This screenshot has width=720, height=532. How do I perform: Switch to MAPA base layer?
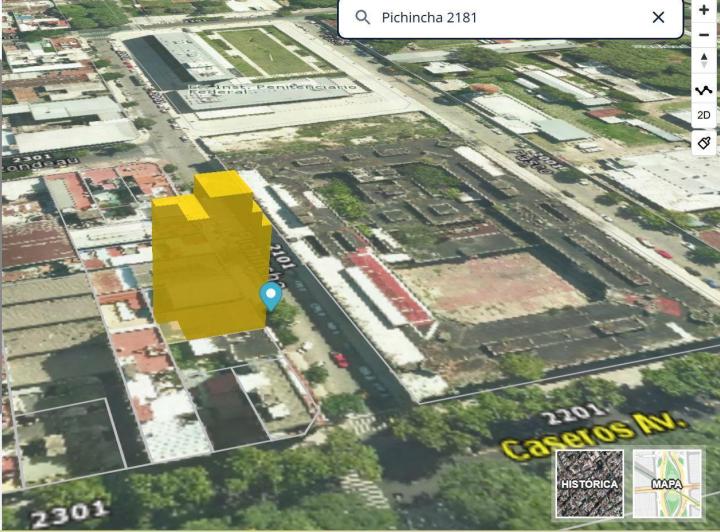click(667, 483)
